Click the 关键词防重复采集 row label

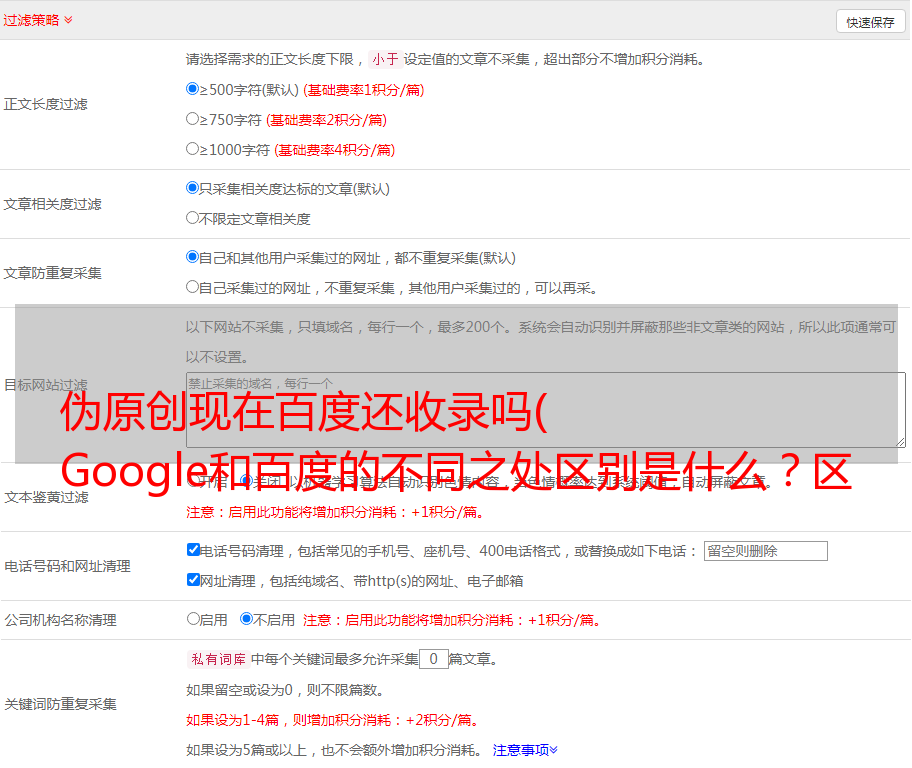coord(60,704)
